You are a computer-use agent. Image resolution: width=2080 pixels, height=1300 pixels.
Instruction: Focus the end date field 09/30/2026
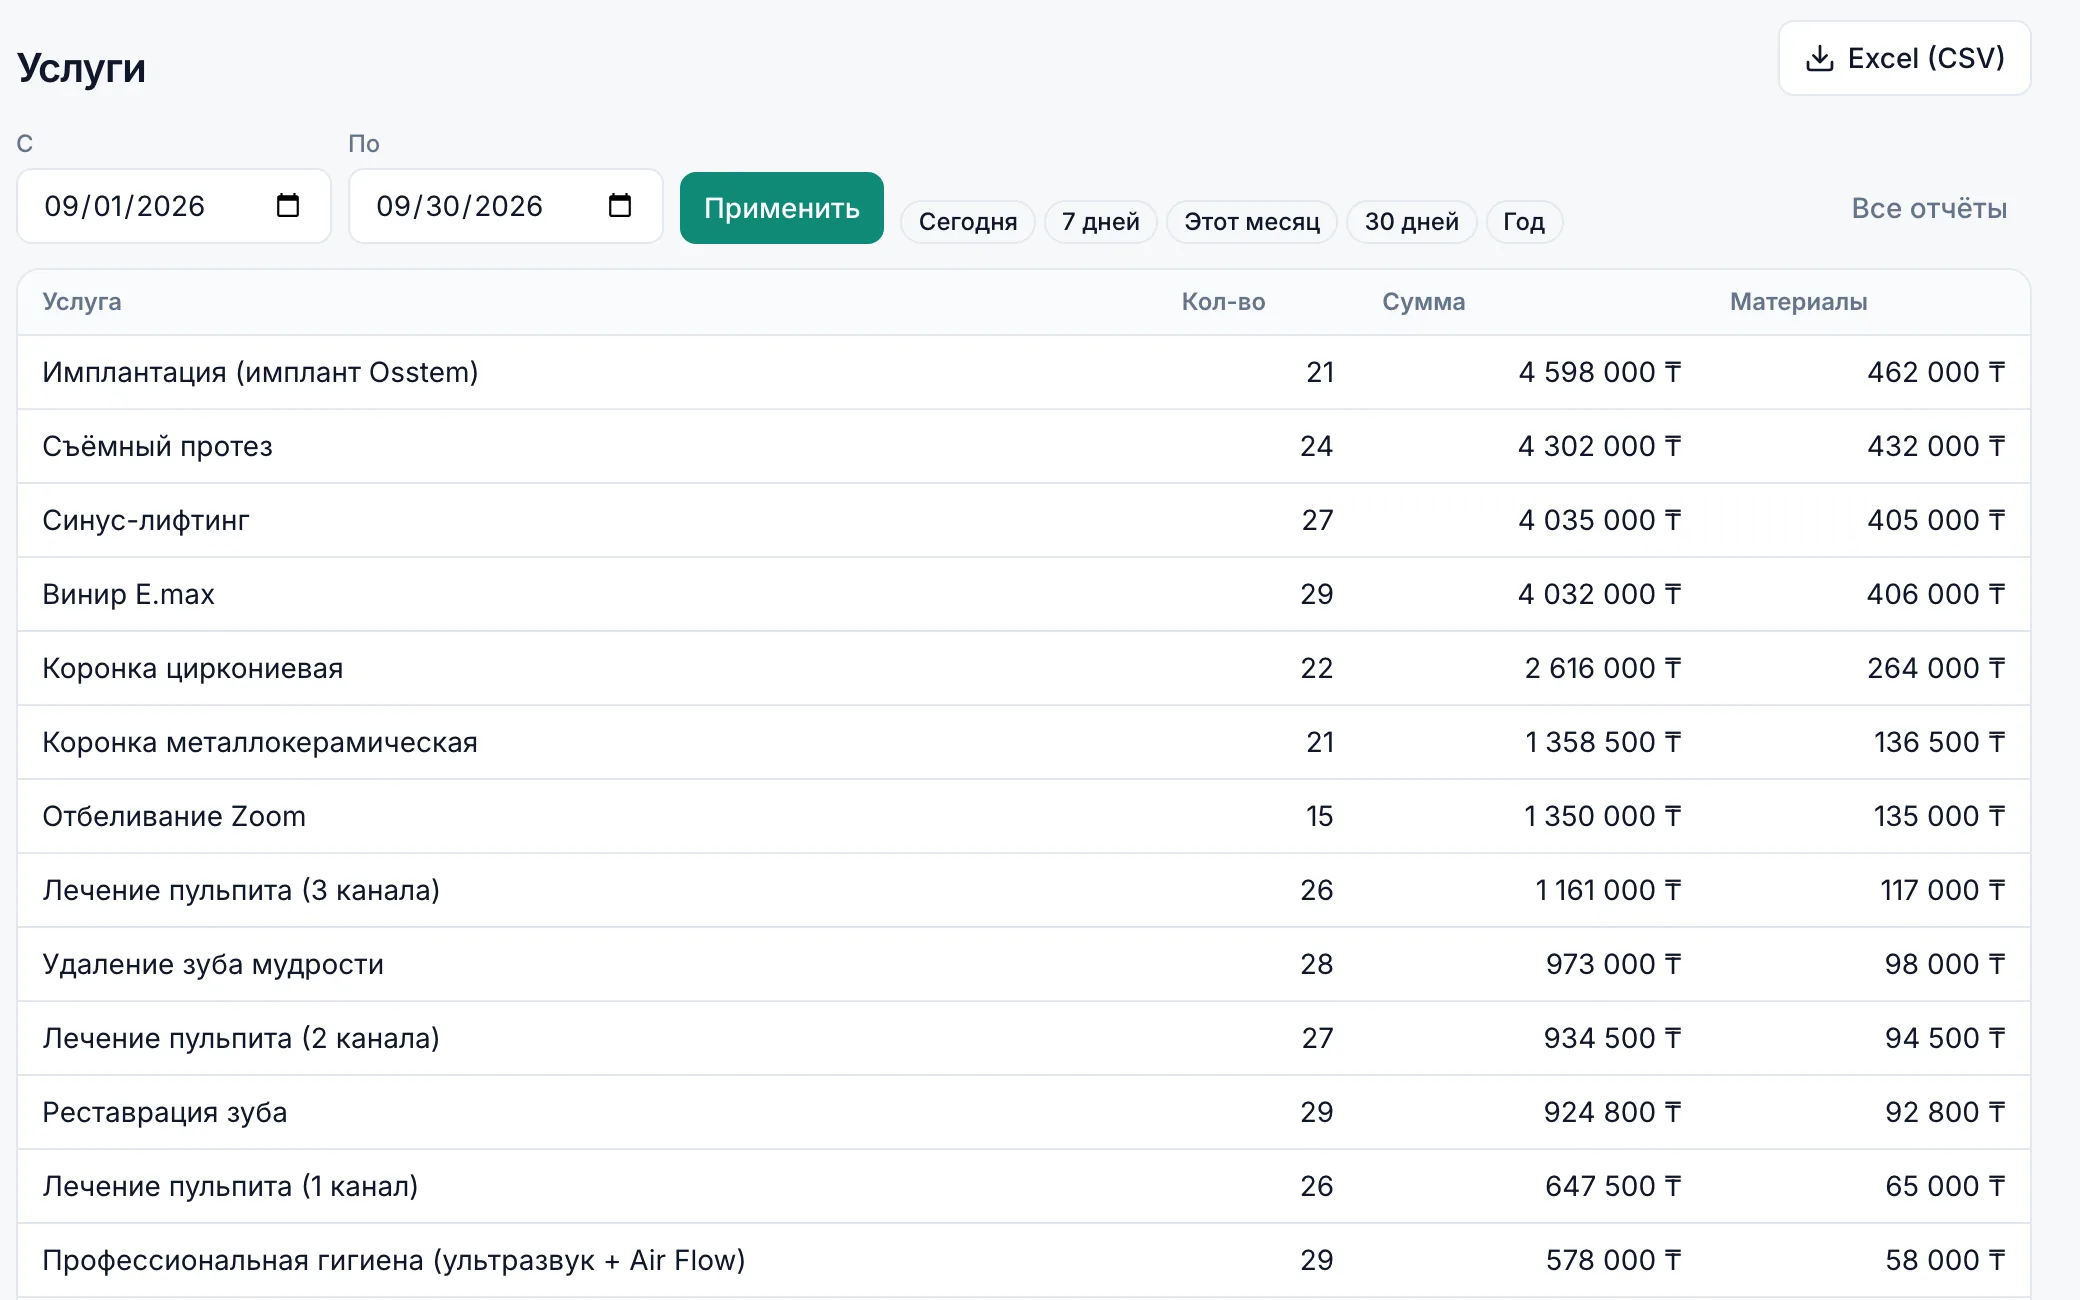pyautogui.click(x=506, y=206)
